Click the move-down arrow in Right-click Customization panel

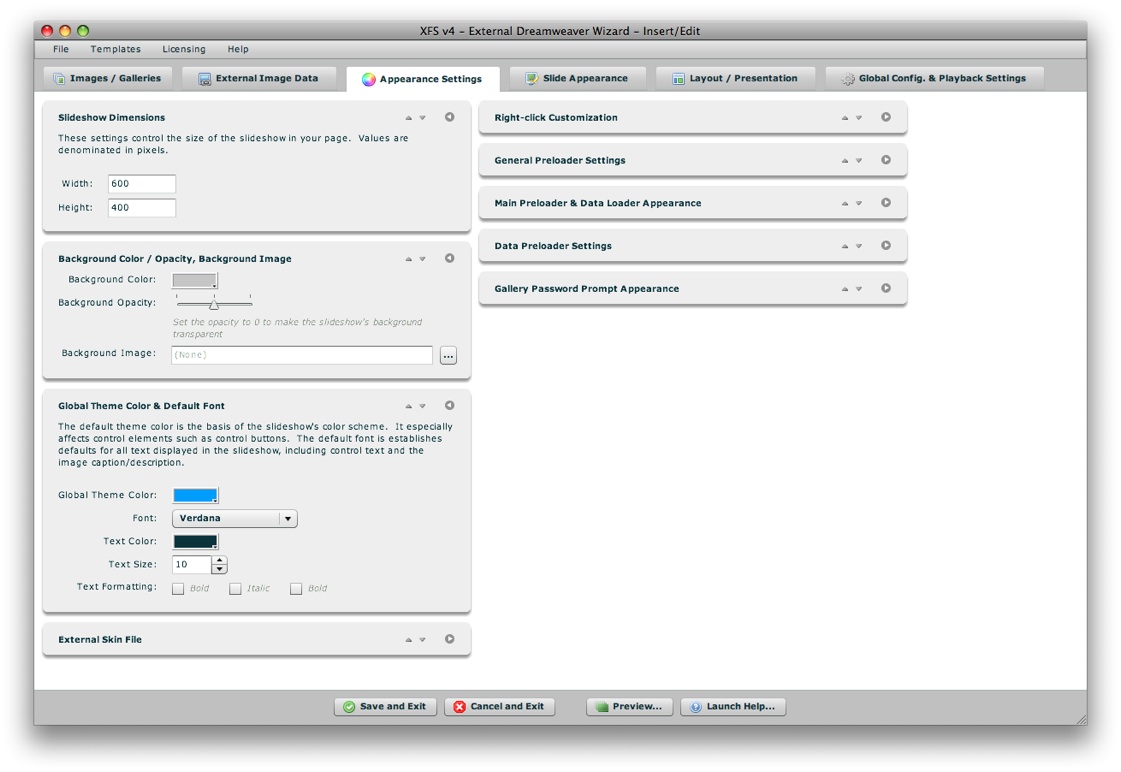(x=859, y=118)
